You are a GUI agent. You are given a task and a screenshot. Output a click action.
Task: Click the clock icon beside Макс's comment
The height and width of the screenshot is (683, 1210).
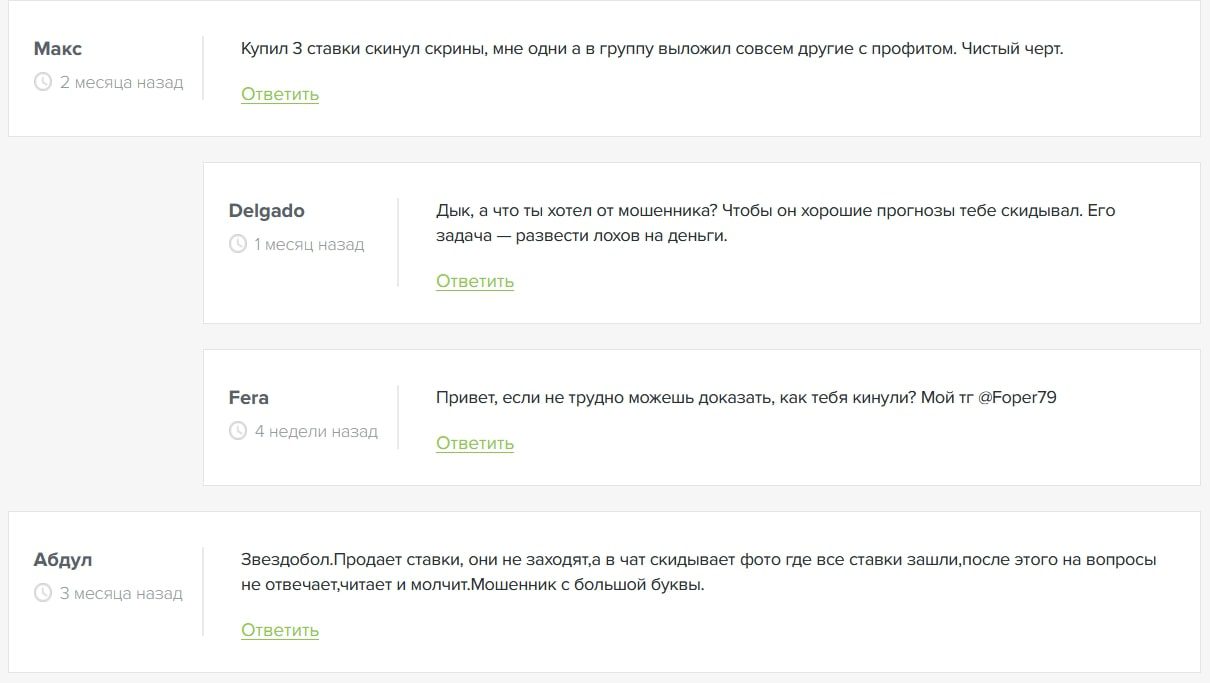tap(41, 83)
